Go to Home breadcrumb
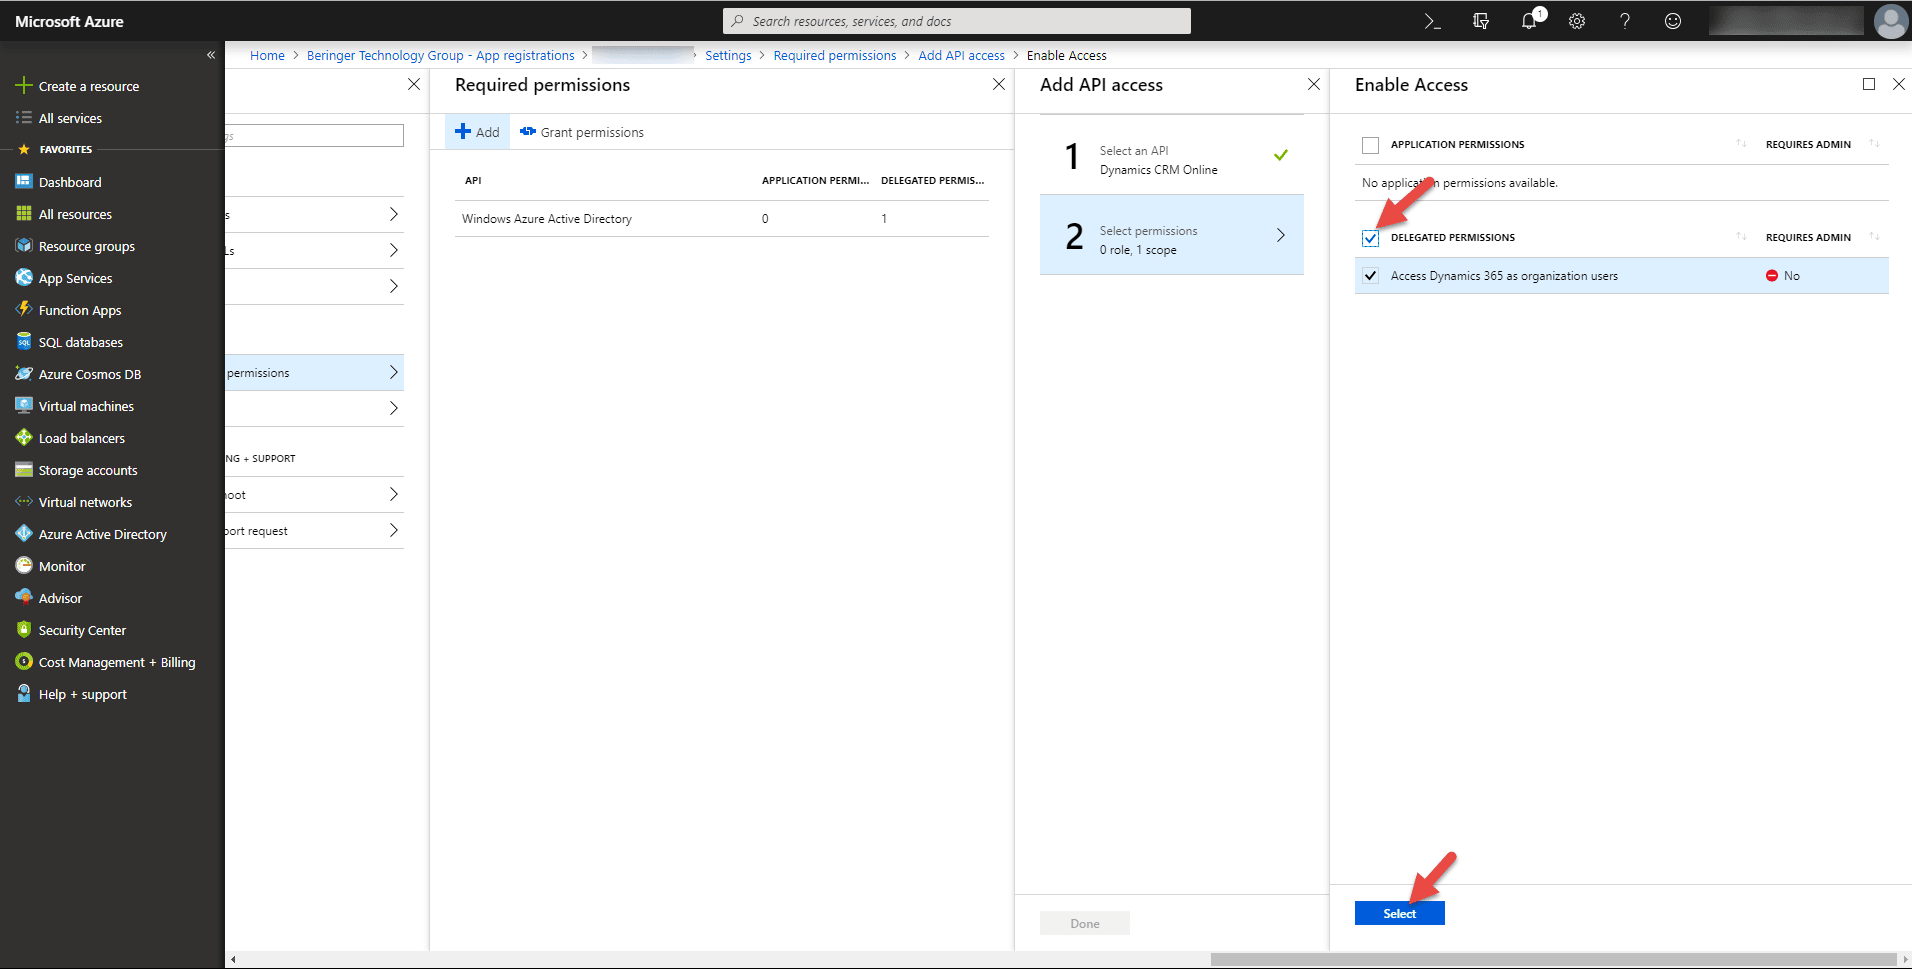 pyautogui.click(x=267, y=56)
